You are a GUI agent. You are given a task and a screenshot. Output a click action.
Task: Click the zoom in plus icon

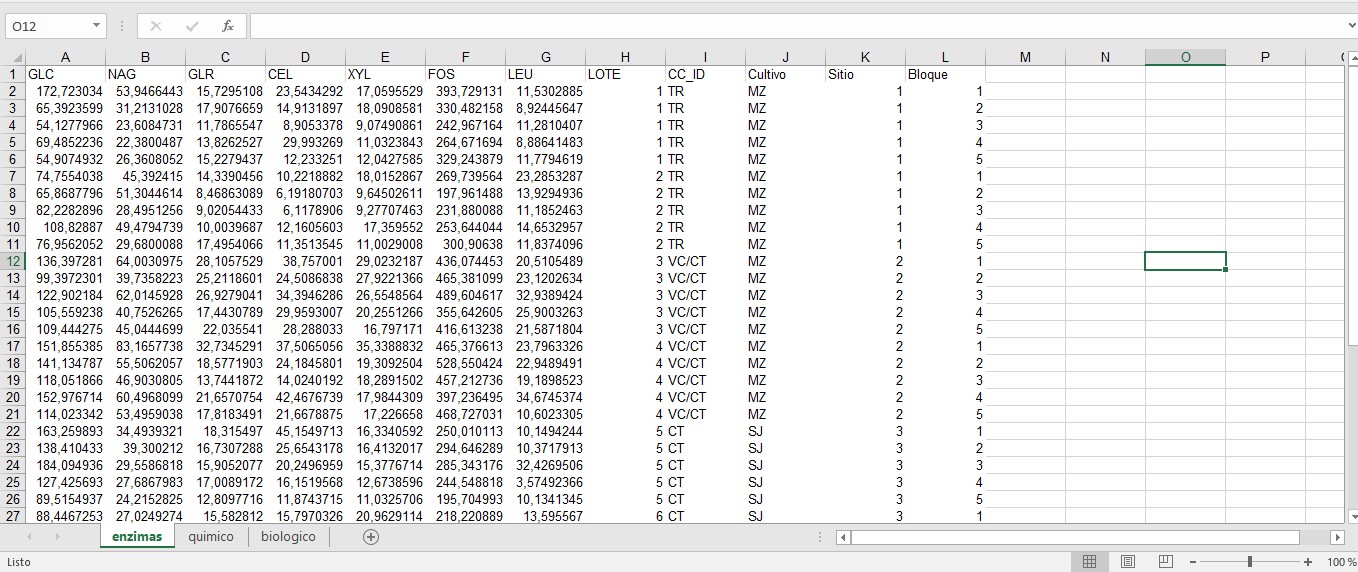point(1308,562)
